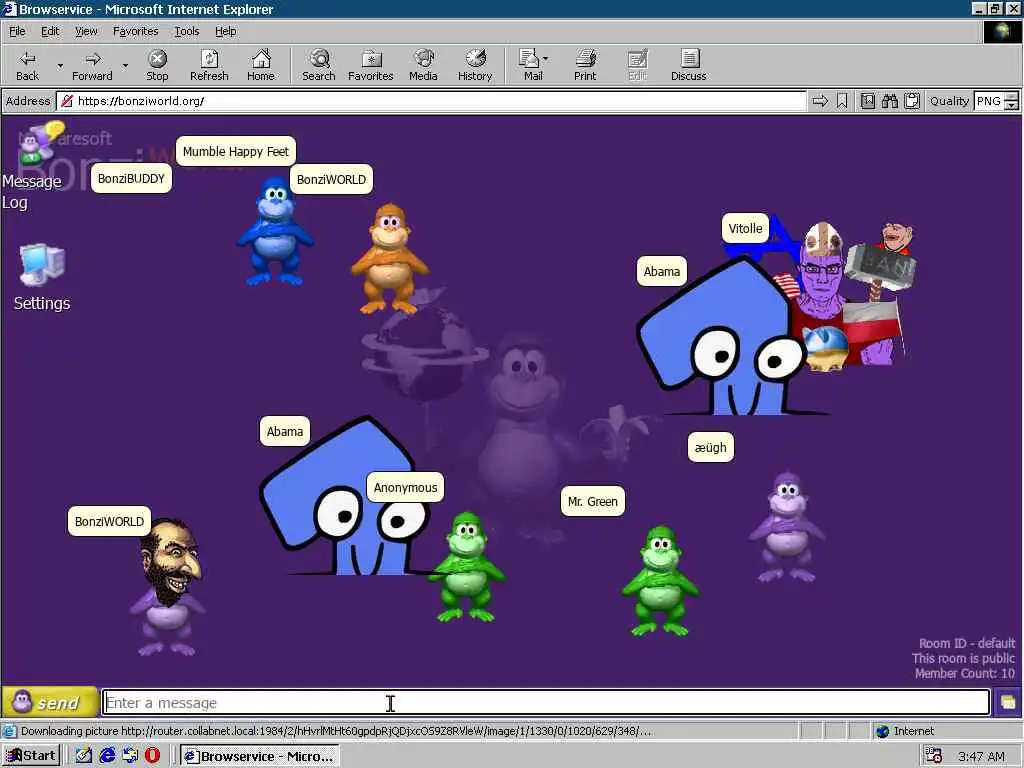This screenshot has width=1024, height=768.
Task: Click the Mr. Green name tag
Action: pos(592,502)
